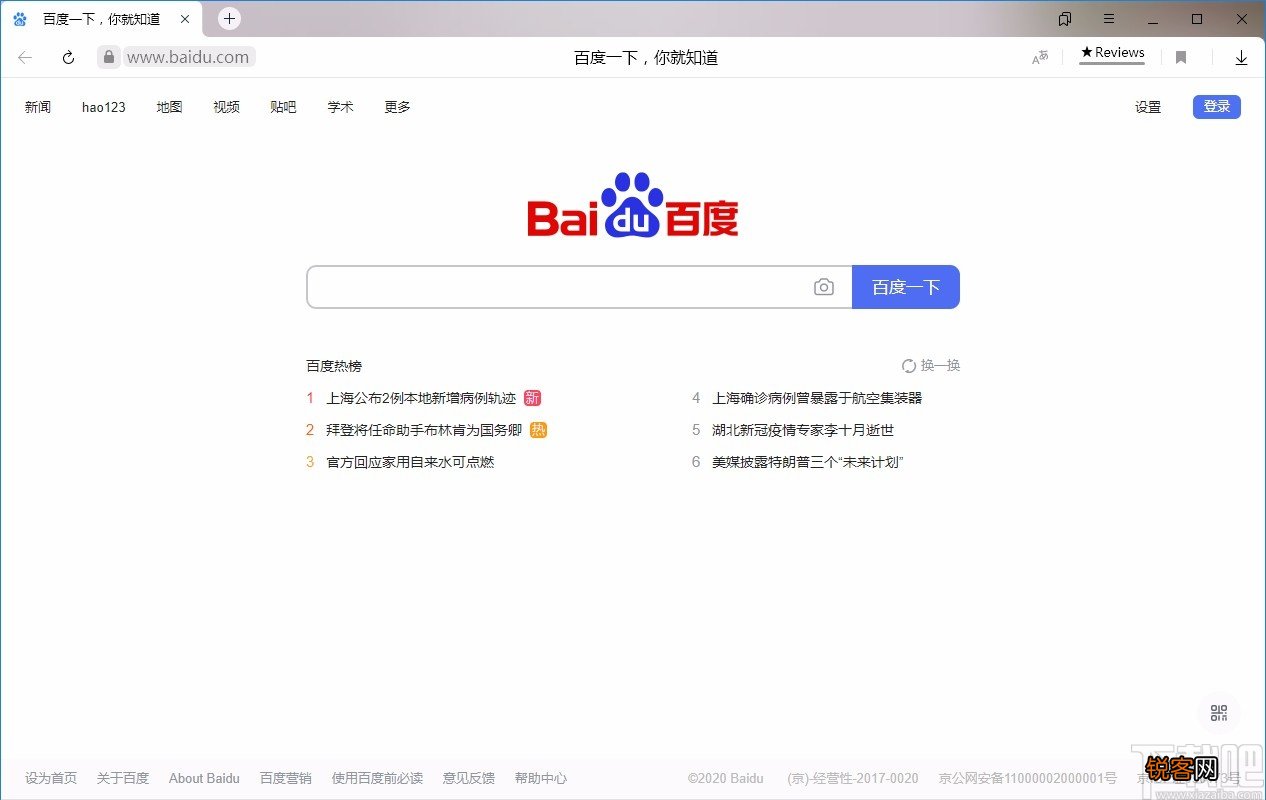Click the page title in the address bar

(x=646, y=58)
